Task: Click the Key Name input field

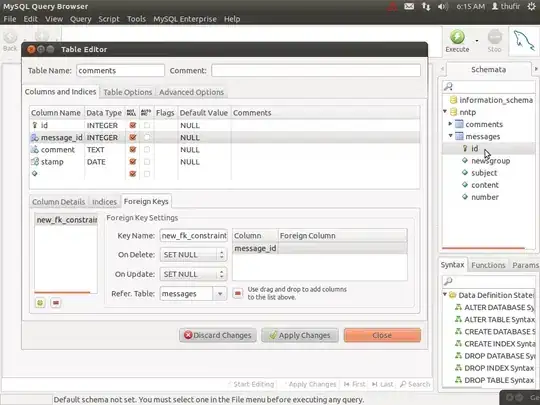Action: 194,236
